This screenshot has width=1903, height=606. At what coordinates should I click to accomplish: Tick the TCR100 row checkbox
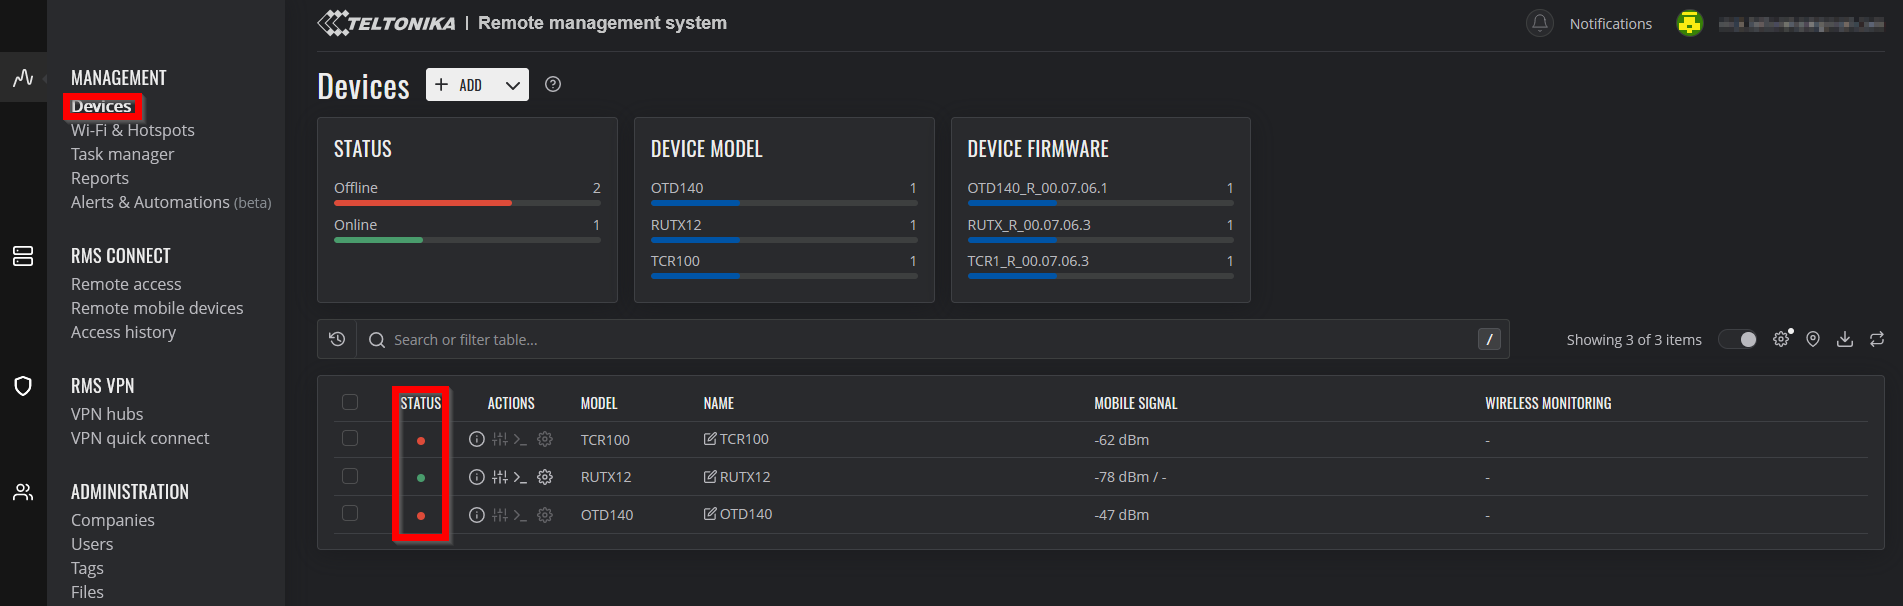pyautogui.click(x=350, y=438)
